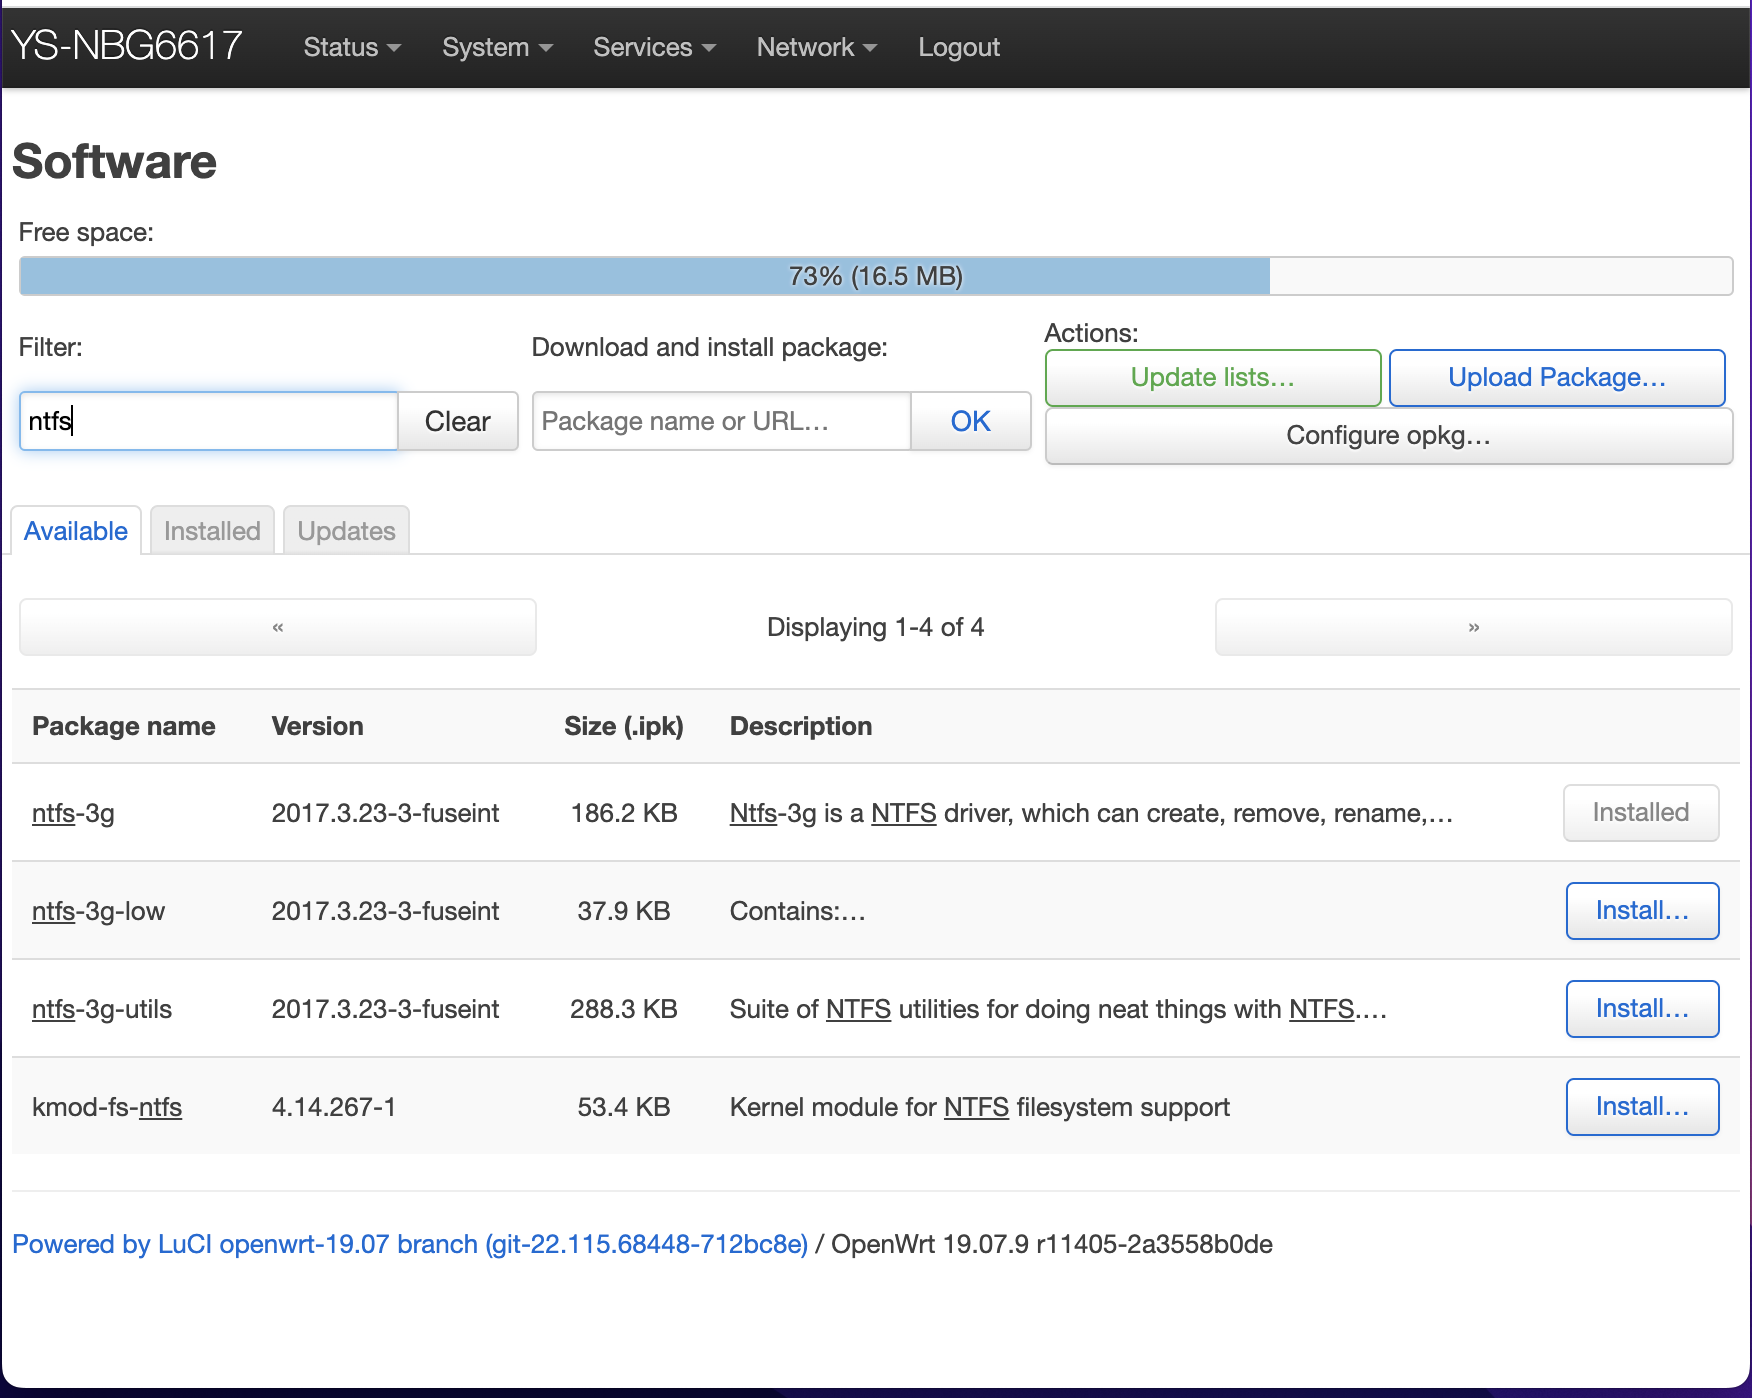The width and height of the screenshot is (1752, 1398).
Task: Go to previous page of packages
Action: coord(278,627)
